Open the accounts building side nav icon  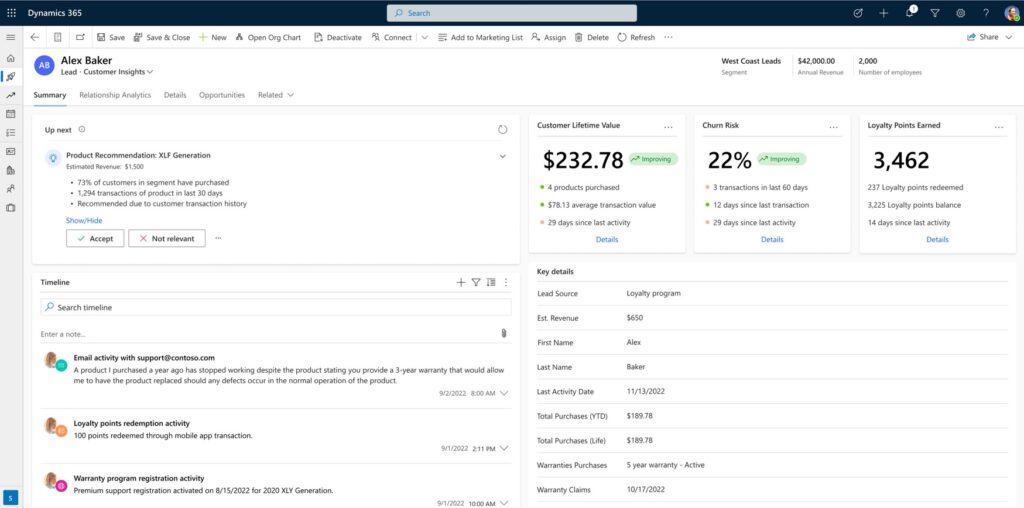10,170
